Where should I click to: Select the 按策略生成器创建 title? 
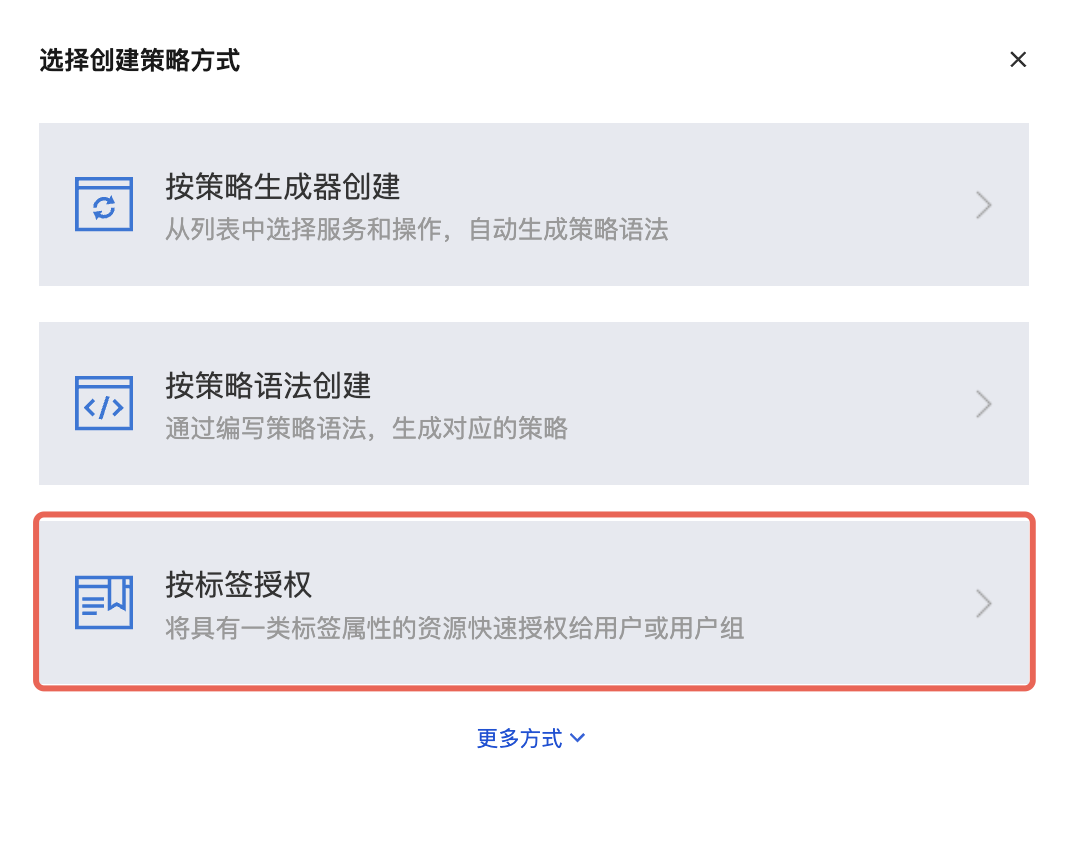(x=283, y=187)
